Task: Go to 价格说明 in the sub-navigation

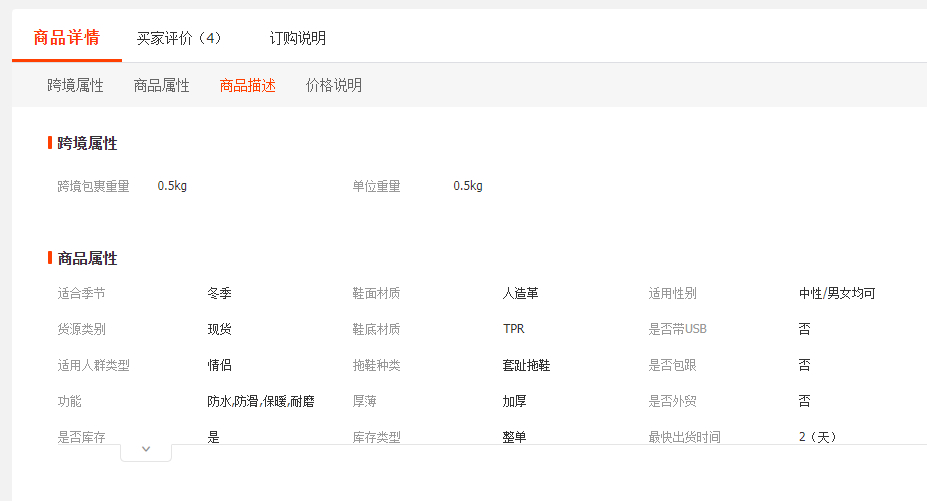Action: (x=333, y=85)
